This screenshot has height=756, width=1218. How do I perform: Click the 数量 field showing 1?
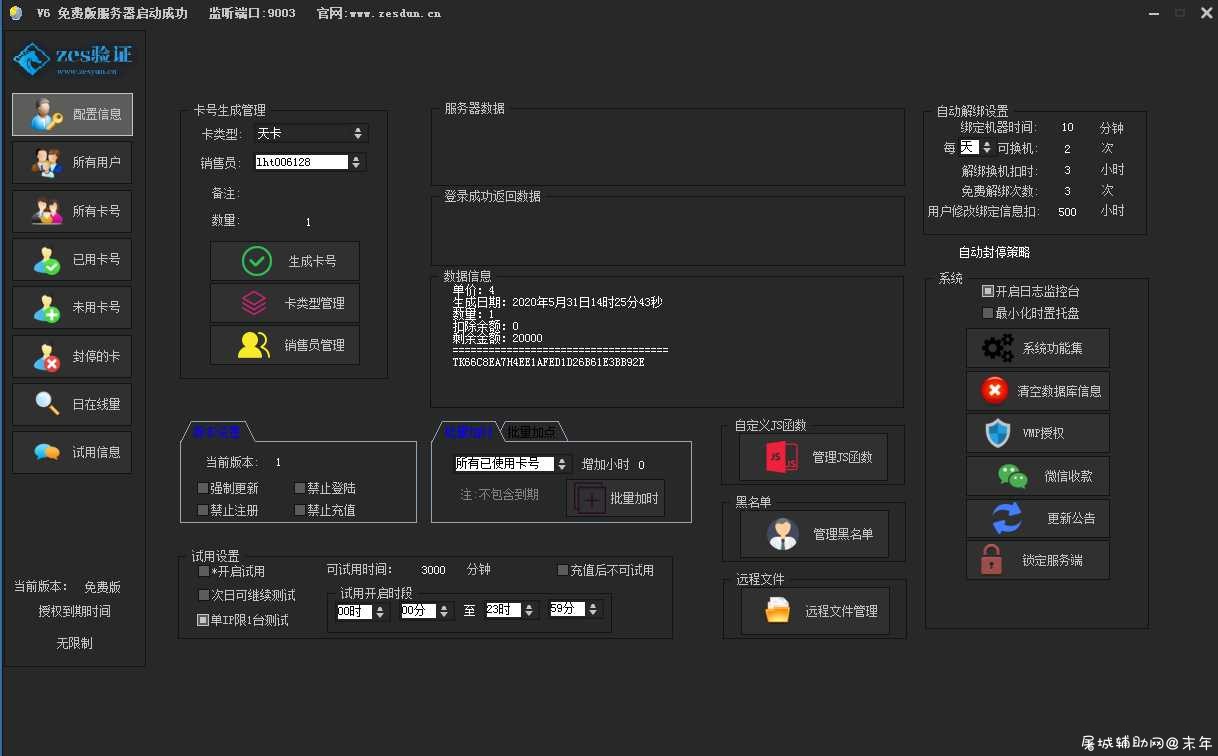pyautogui.click(x=308, y=222)
